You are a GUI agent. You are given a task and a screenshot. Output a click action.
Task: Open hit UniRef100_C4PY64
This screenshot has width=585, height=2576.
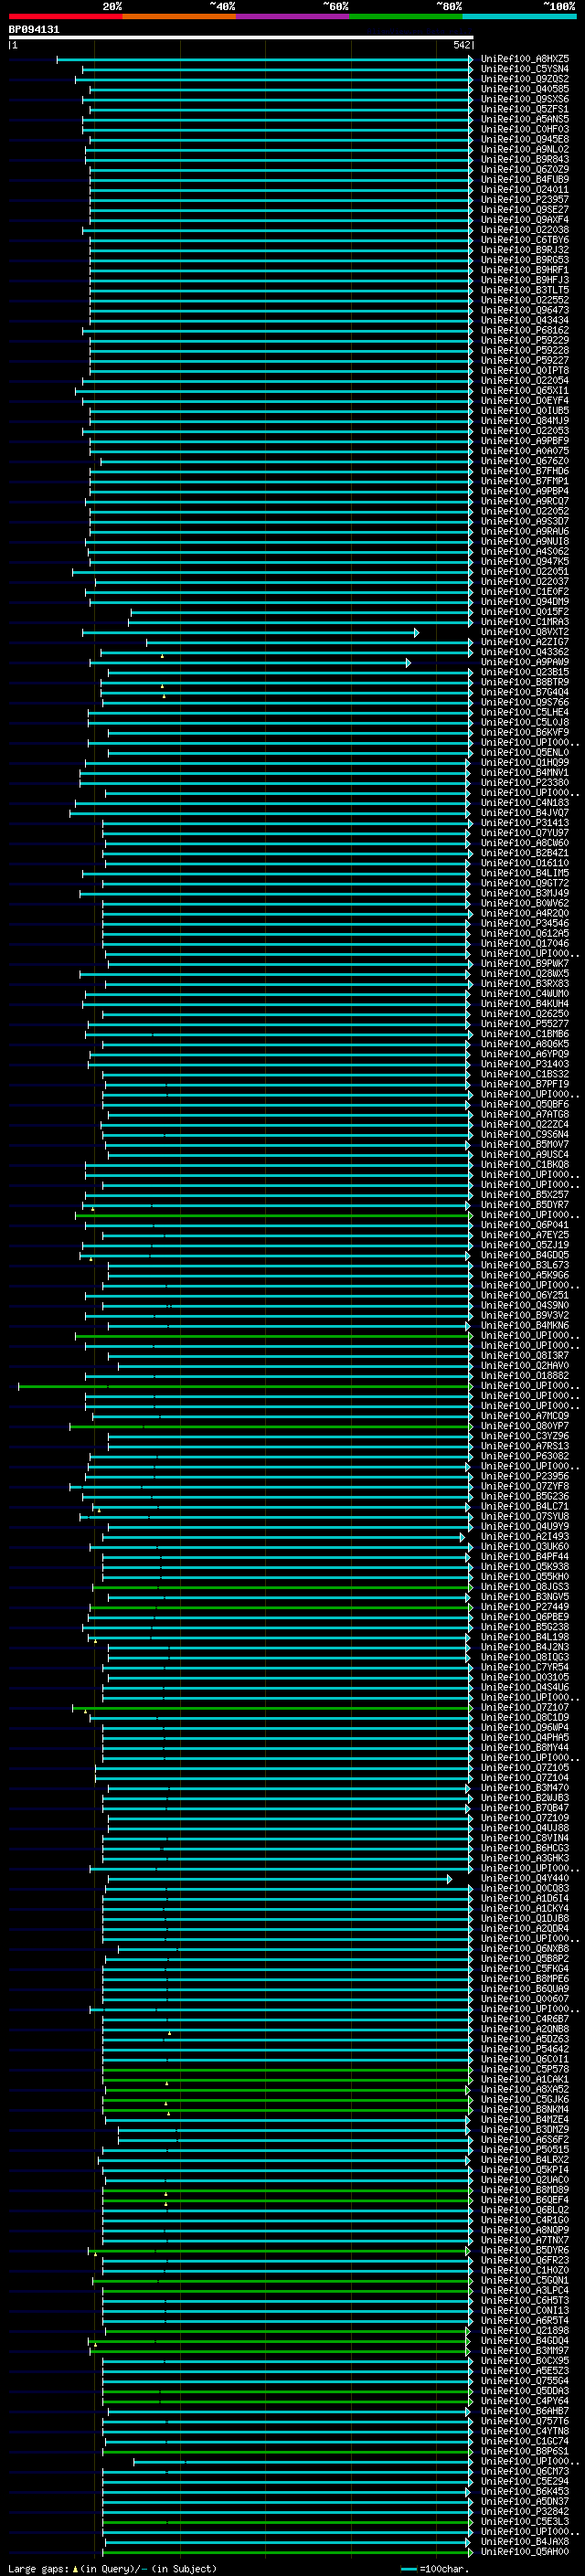pos(525,2401)
